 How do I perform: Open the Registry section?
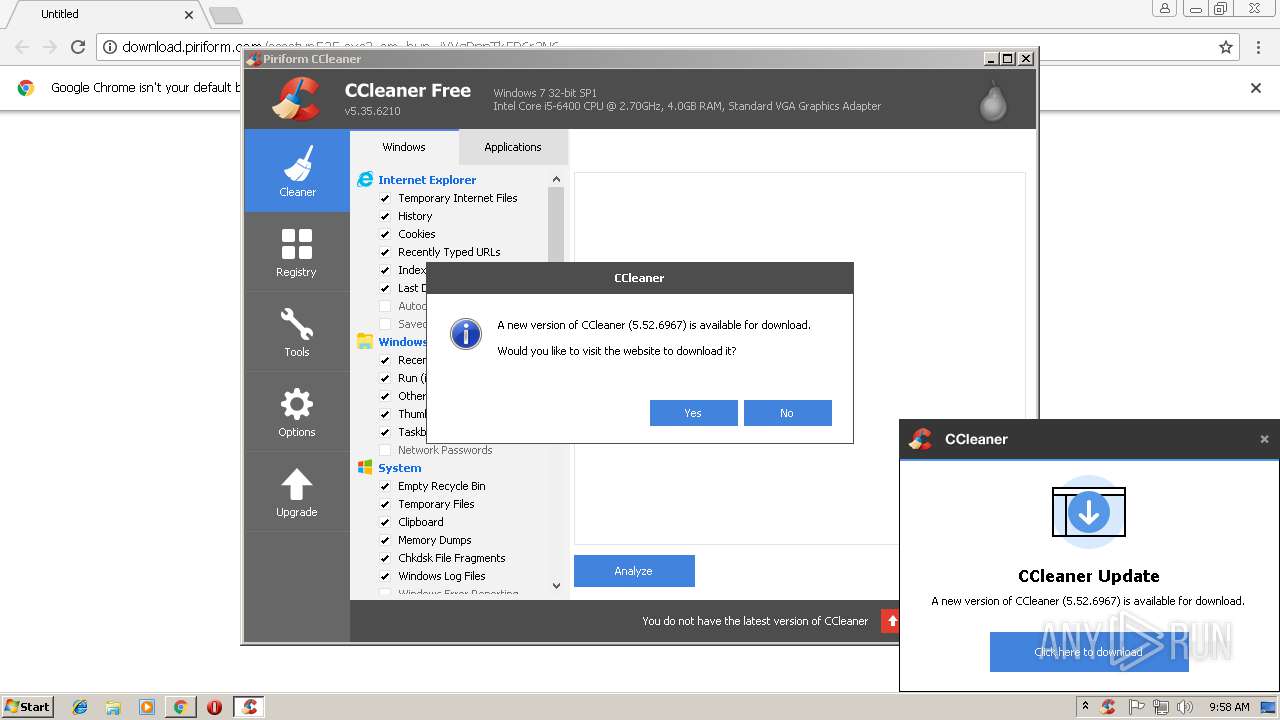[x=297, y=252]
